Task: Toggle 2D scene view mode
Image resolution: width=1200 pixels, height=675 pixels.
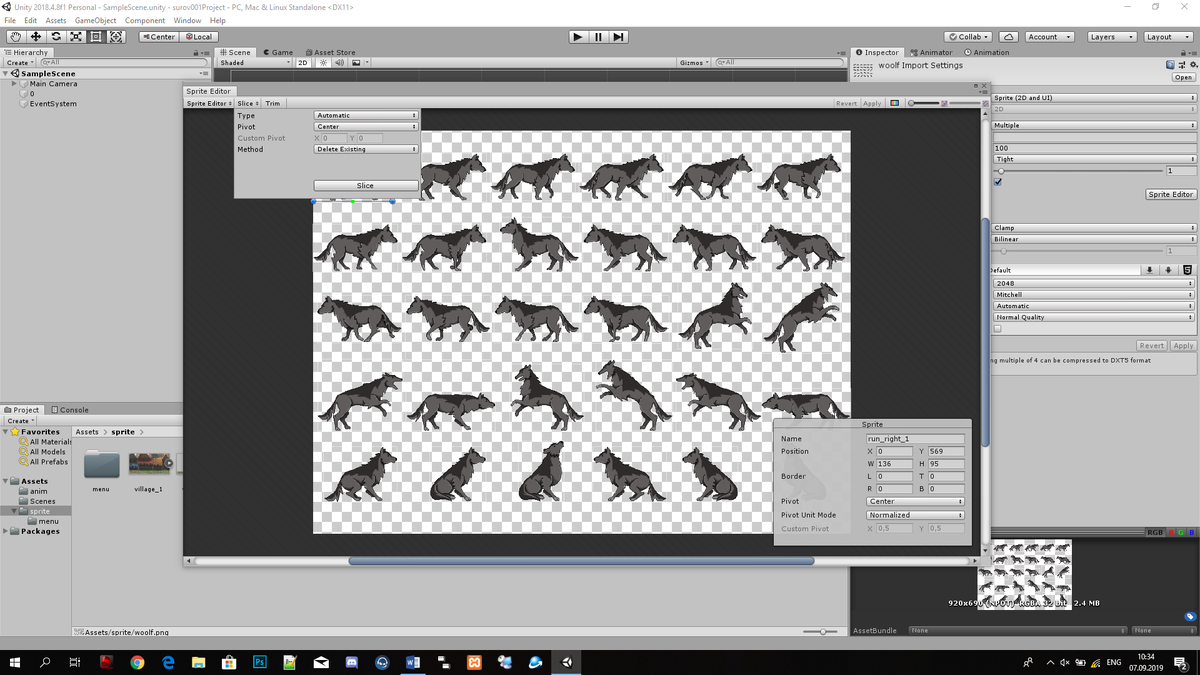Action: (x=303, y=62)
